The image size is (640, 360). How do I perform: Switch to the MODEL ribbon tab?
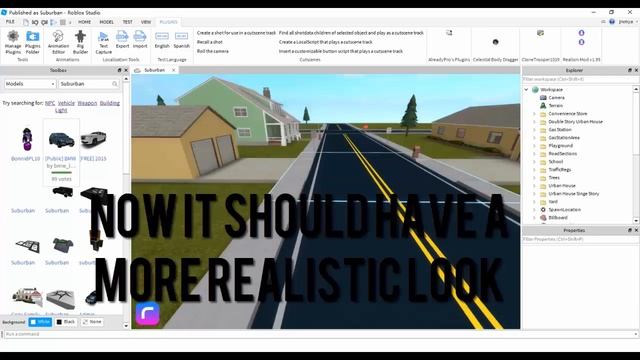[107, 22]
